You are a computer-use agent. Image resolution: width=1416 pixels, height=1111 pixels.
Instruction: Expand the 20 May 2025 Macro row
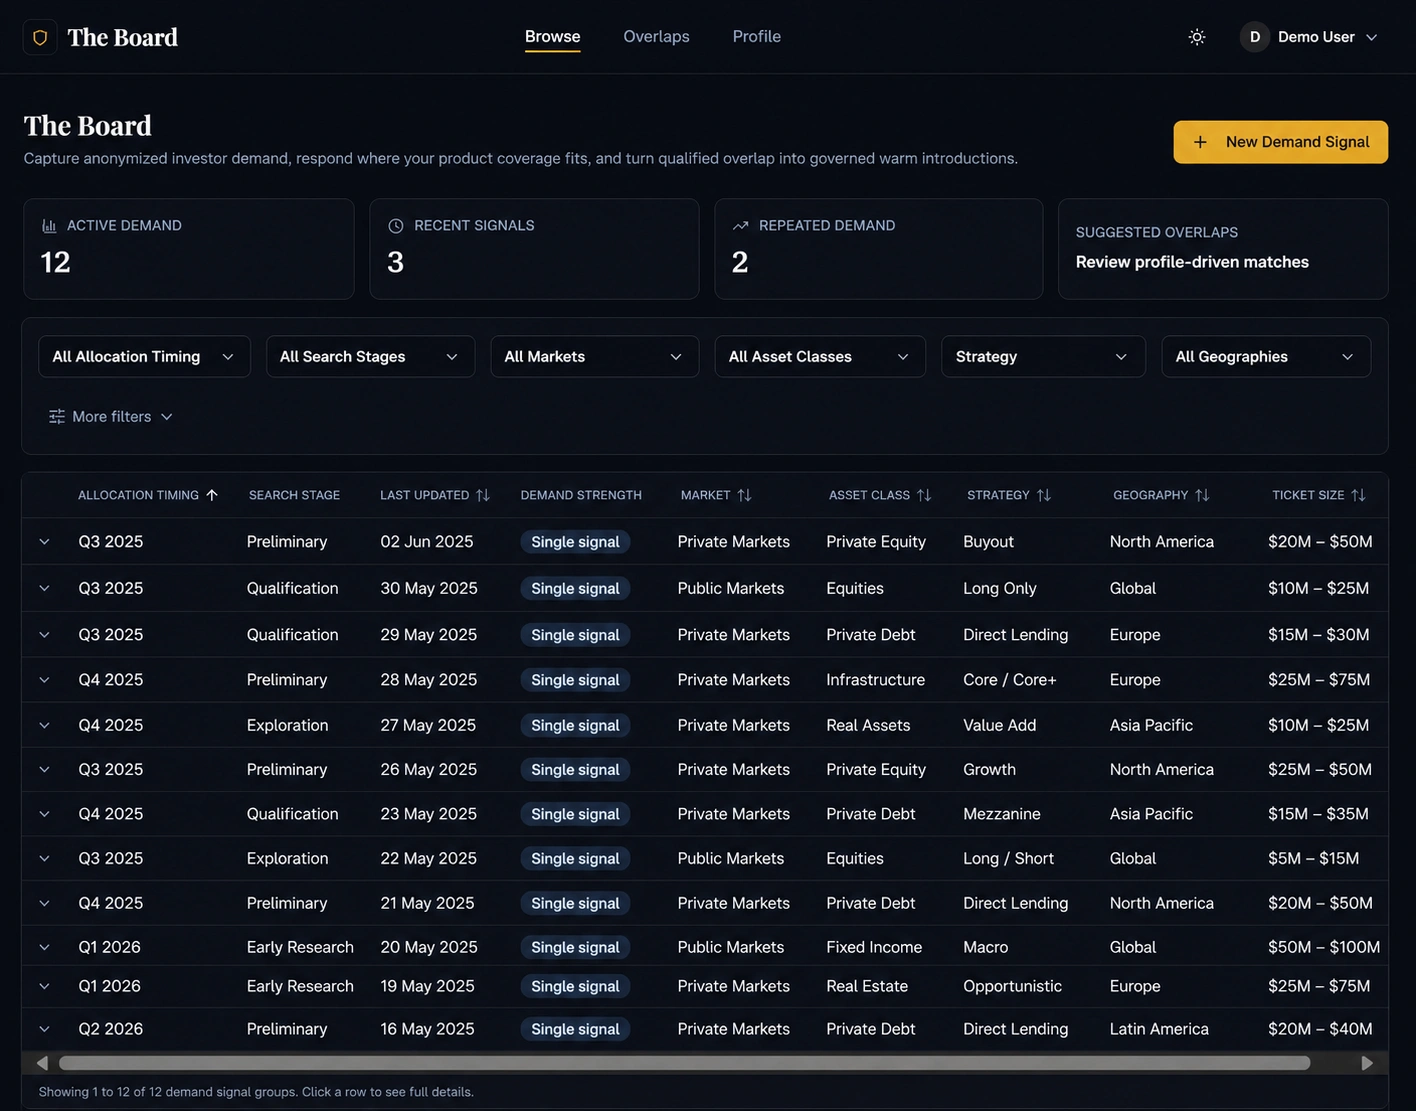pyautogui.click(x=44, y=947)
